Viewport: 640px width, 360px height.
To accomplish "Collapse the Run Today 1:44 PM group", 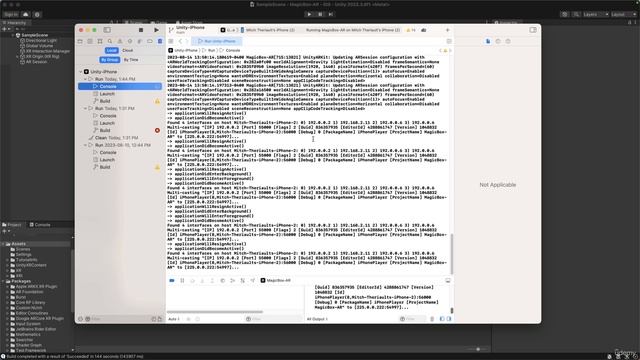I will click(85, 79).
